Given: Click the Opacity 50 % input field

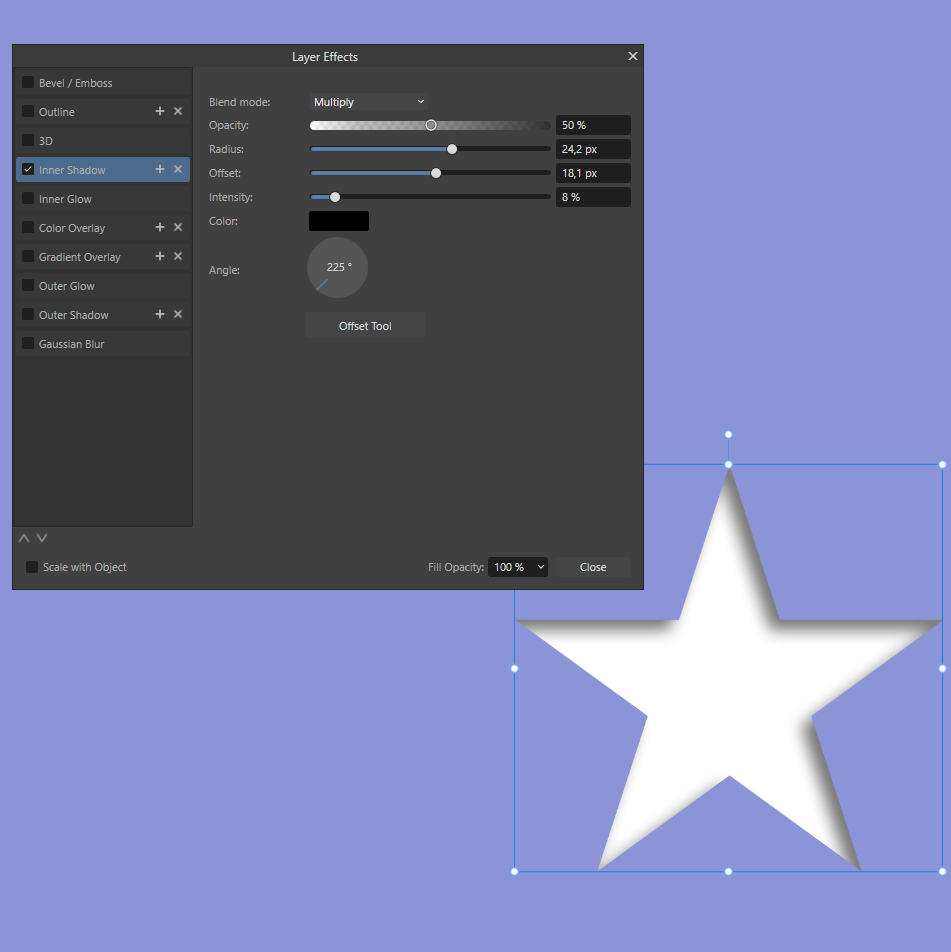Looking at the screenshot, I should coord(593,125).
